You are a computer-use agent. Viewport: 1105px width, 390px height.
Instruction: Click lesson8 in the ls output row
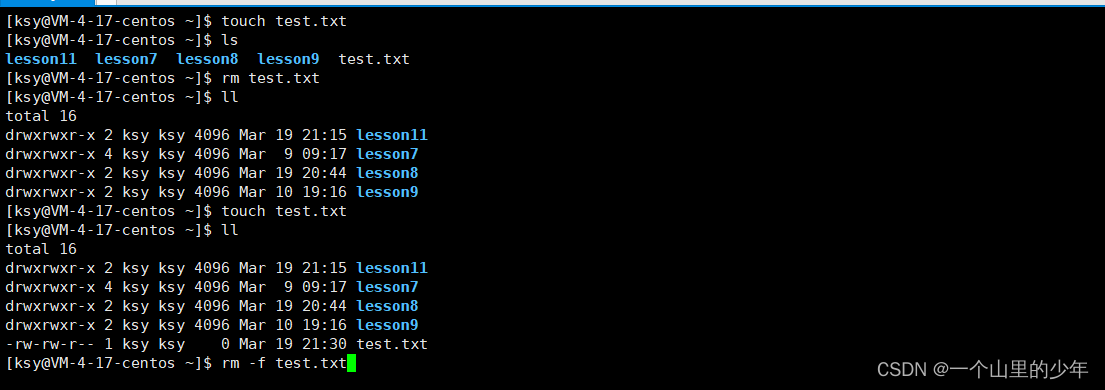pos(207,59)
